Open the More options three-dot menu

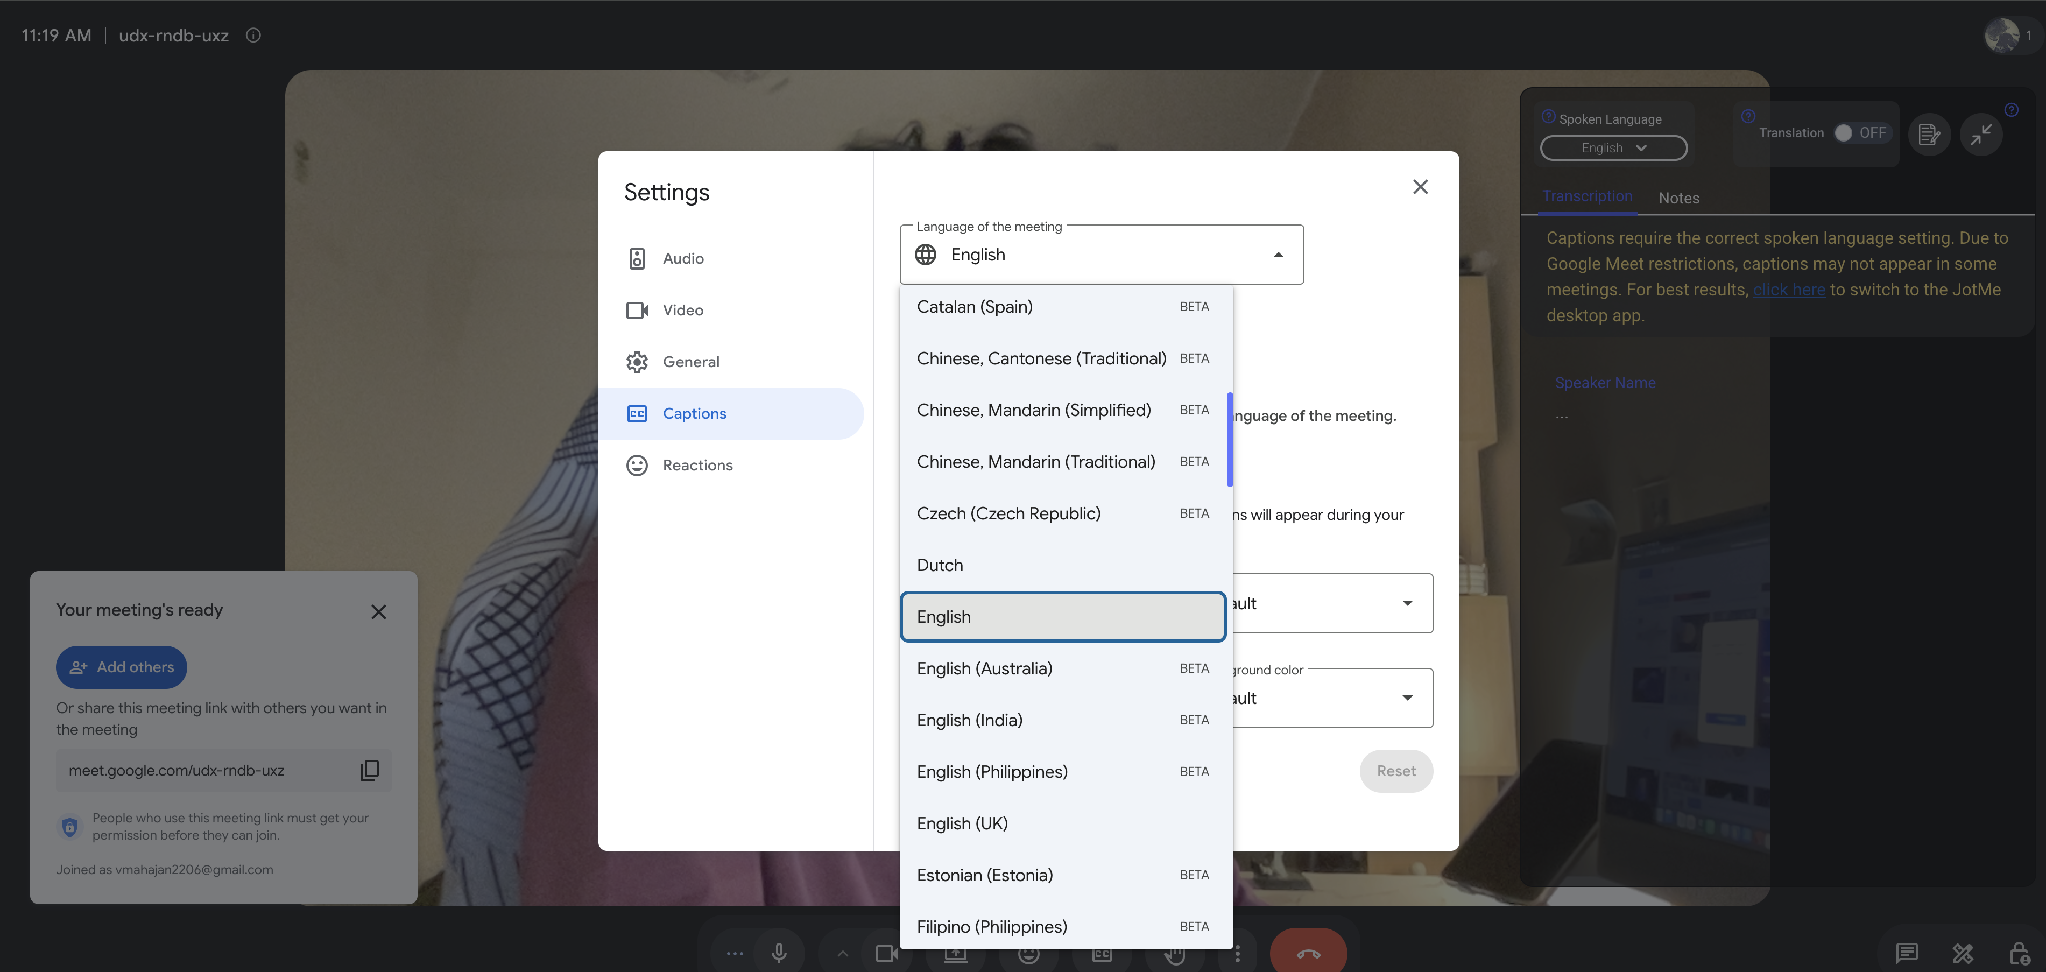coord(1237,954)
